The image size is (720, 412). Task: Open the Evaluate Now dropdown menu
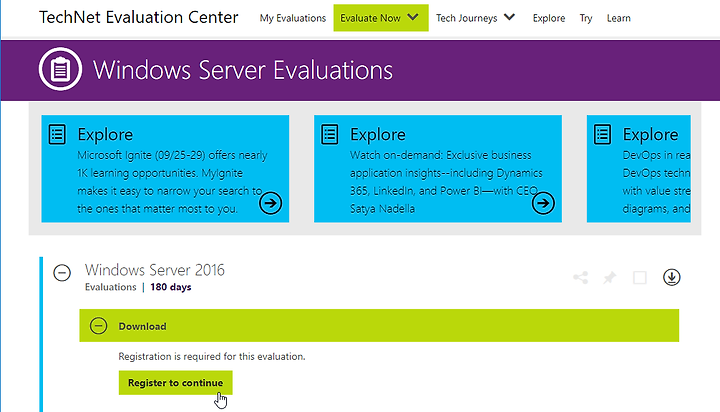(381, 18)
